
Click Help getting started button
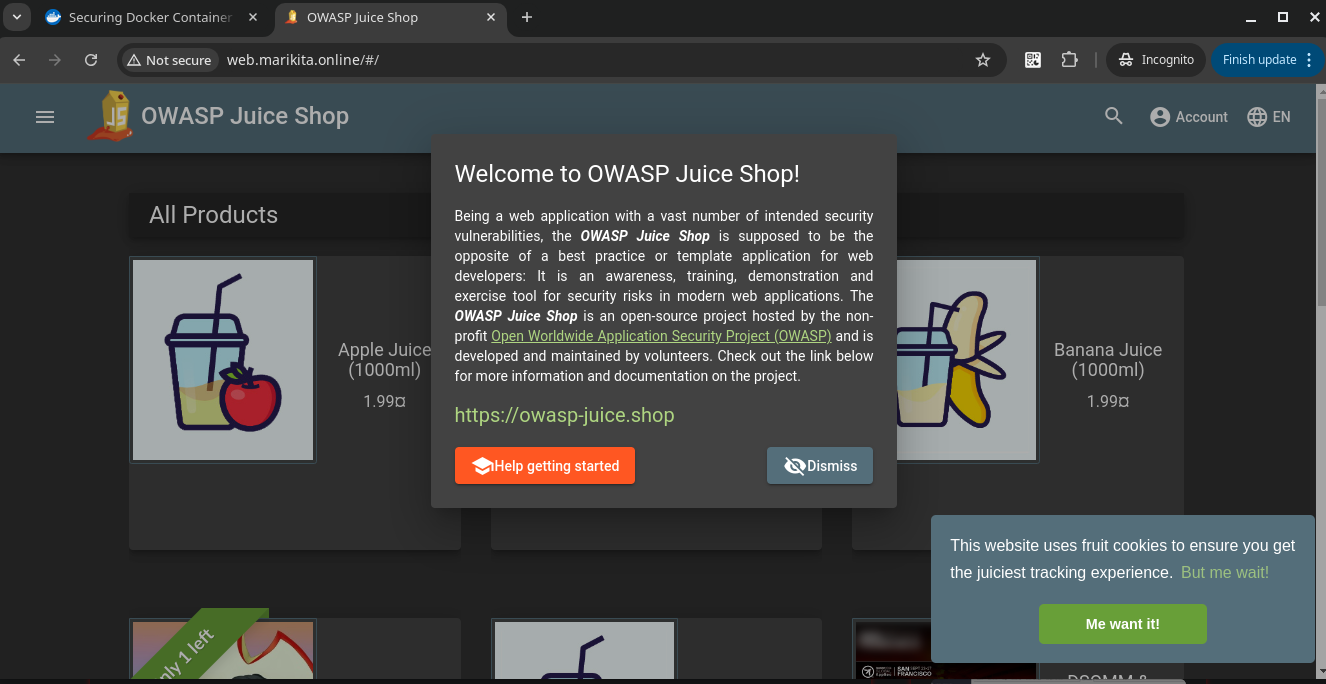tap(545, 466)
